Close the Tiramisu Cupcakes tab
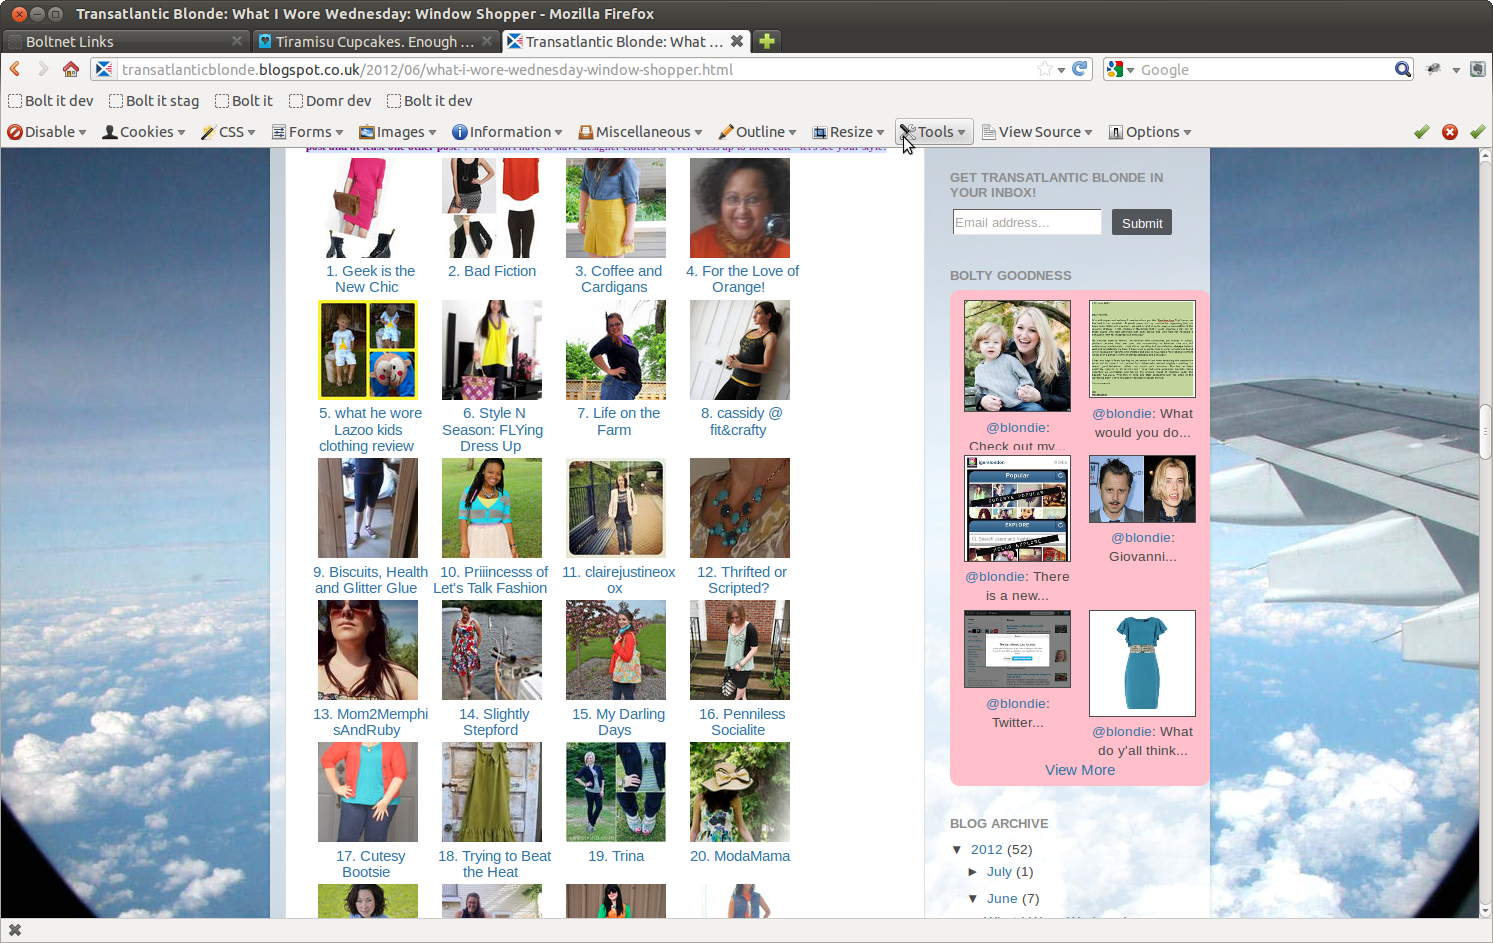This screenshot has height=943, width=1493. click(x=487, y=41)
